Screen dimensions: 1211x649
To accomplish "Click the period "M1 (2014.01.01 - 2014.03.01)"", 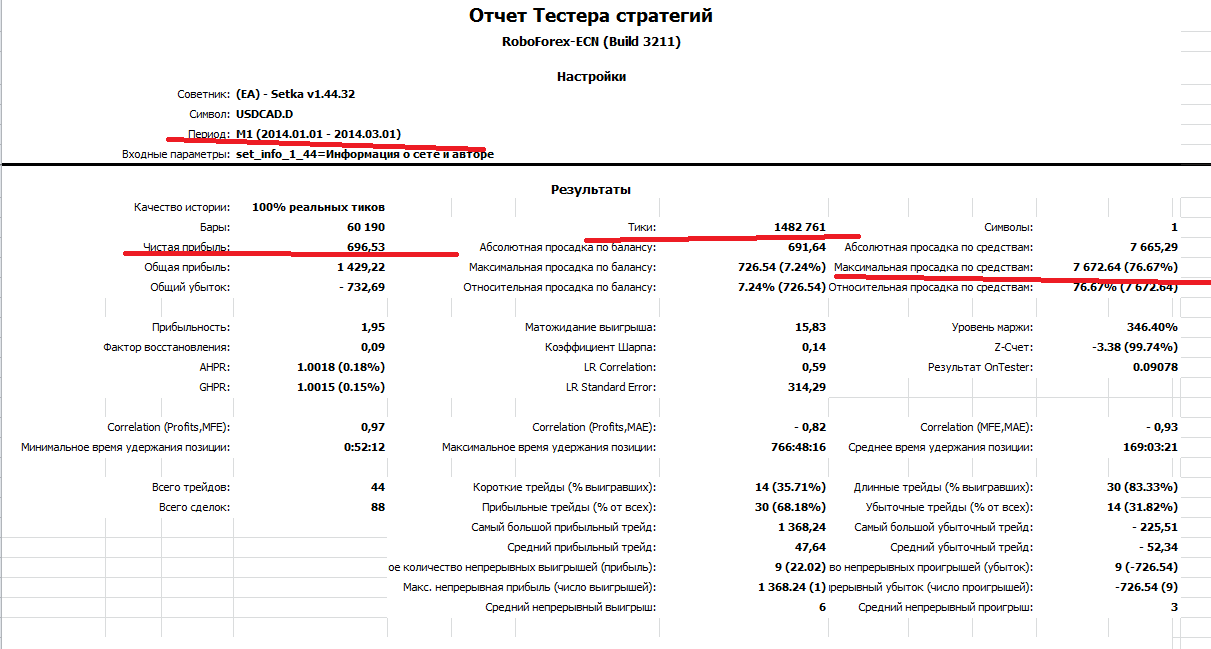I will [x=318, y=134].
